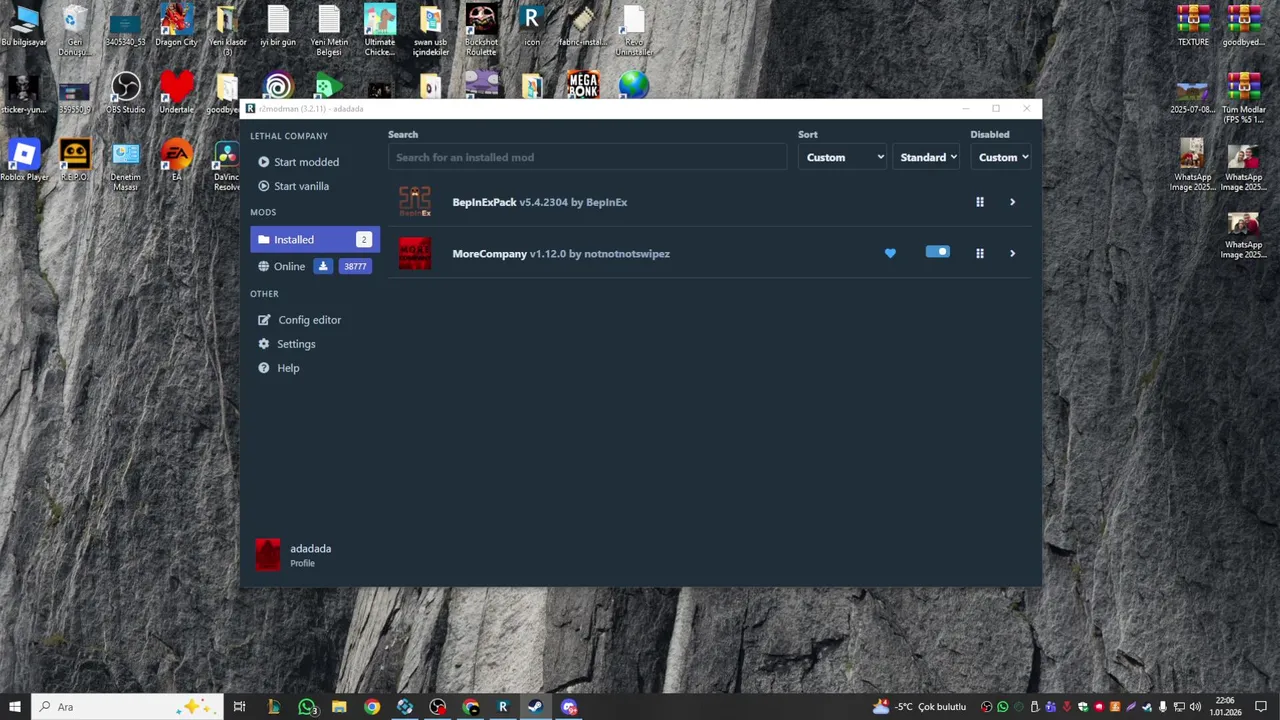
Task: Select the Tüm Modlar archive desktop icon
Action: (1244, 98)
